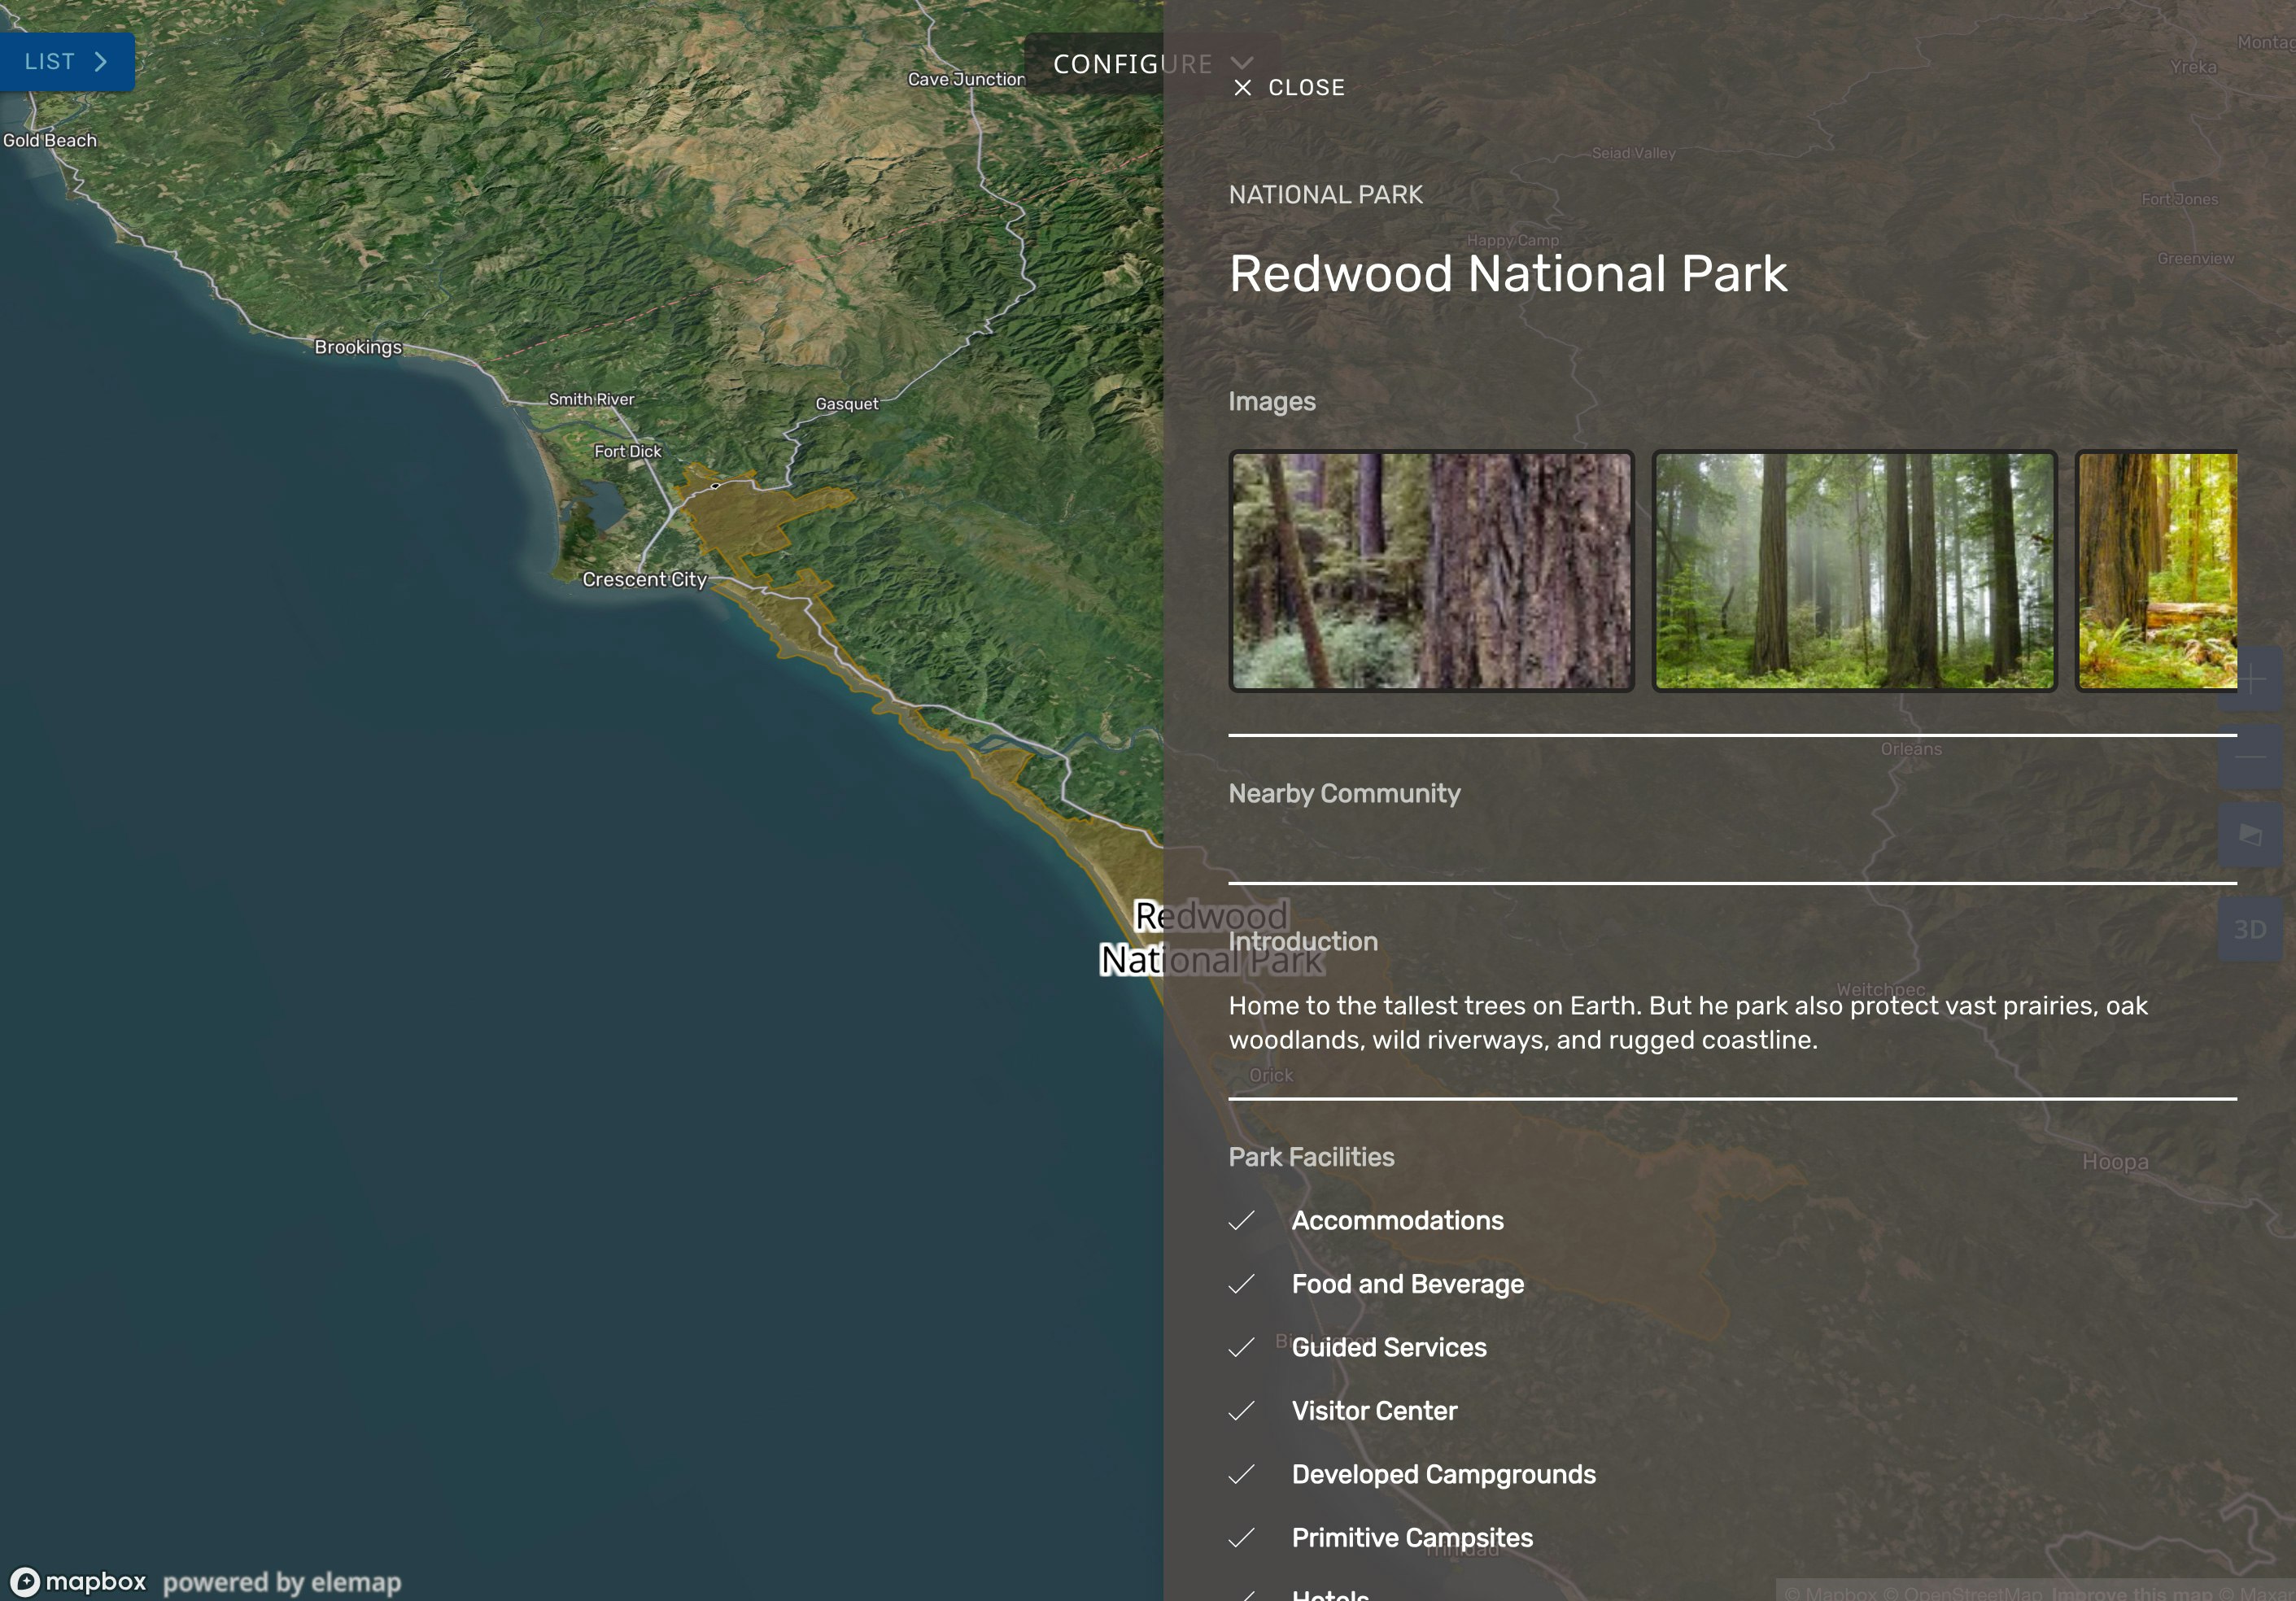Click the powered by elemap link
The image size is (2296, 1601).
[283, 1582]
